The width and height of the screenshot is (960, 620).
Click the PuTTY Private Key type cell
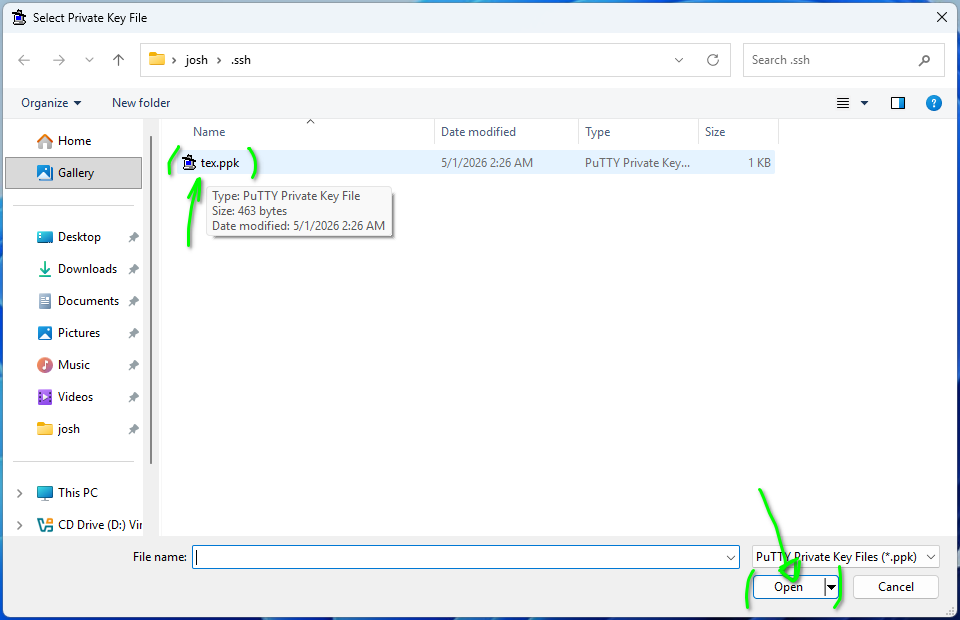point(637,163)
